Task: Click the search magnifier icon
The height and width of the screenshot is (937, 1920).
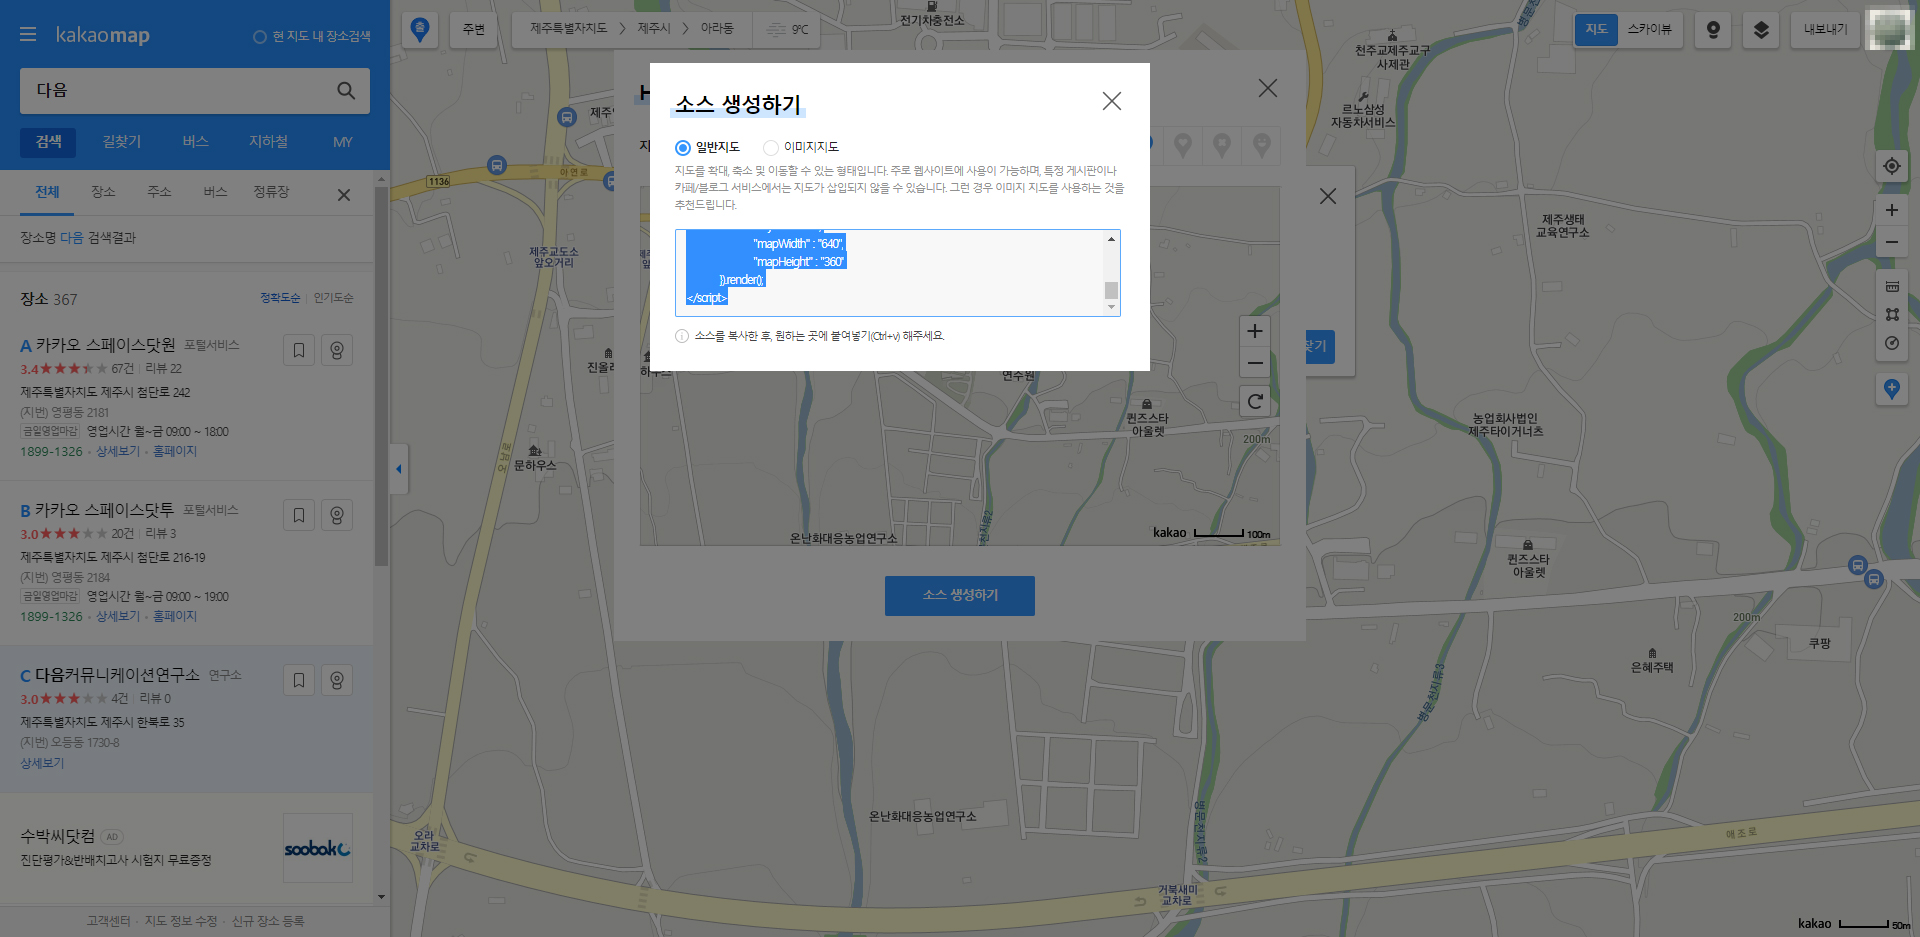Action: (346, 91)
